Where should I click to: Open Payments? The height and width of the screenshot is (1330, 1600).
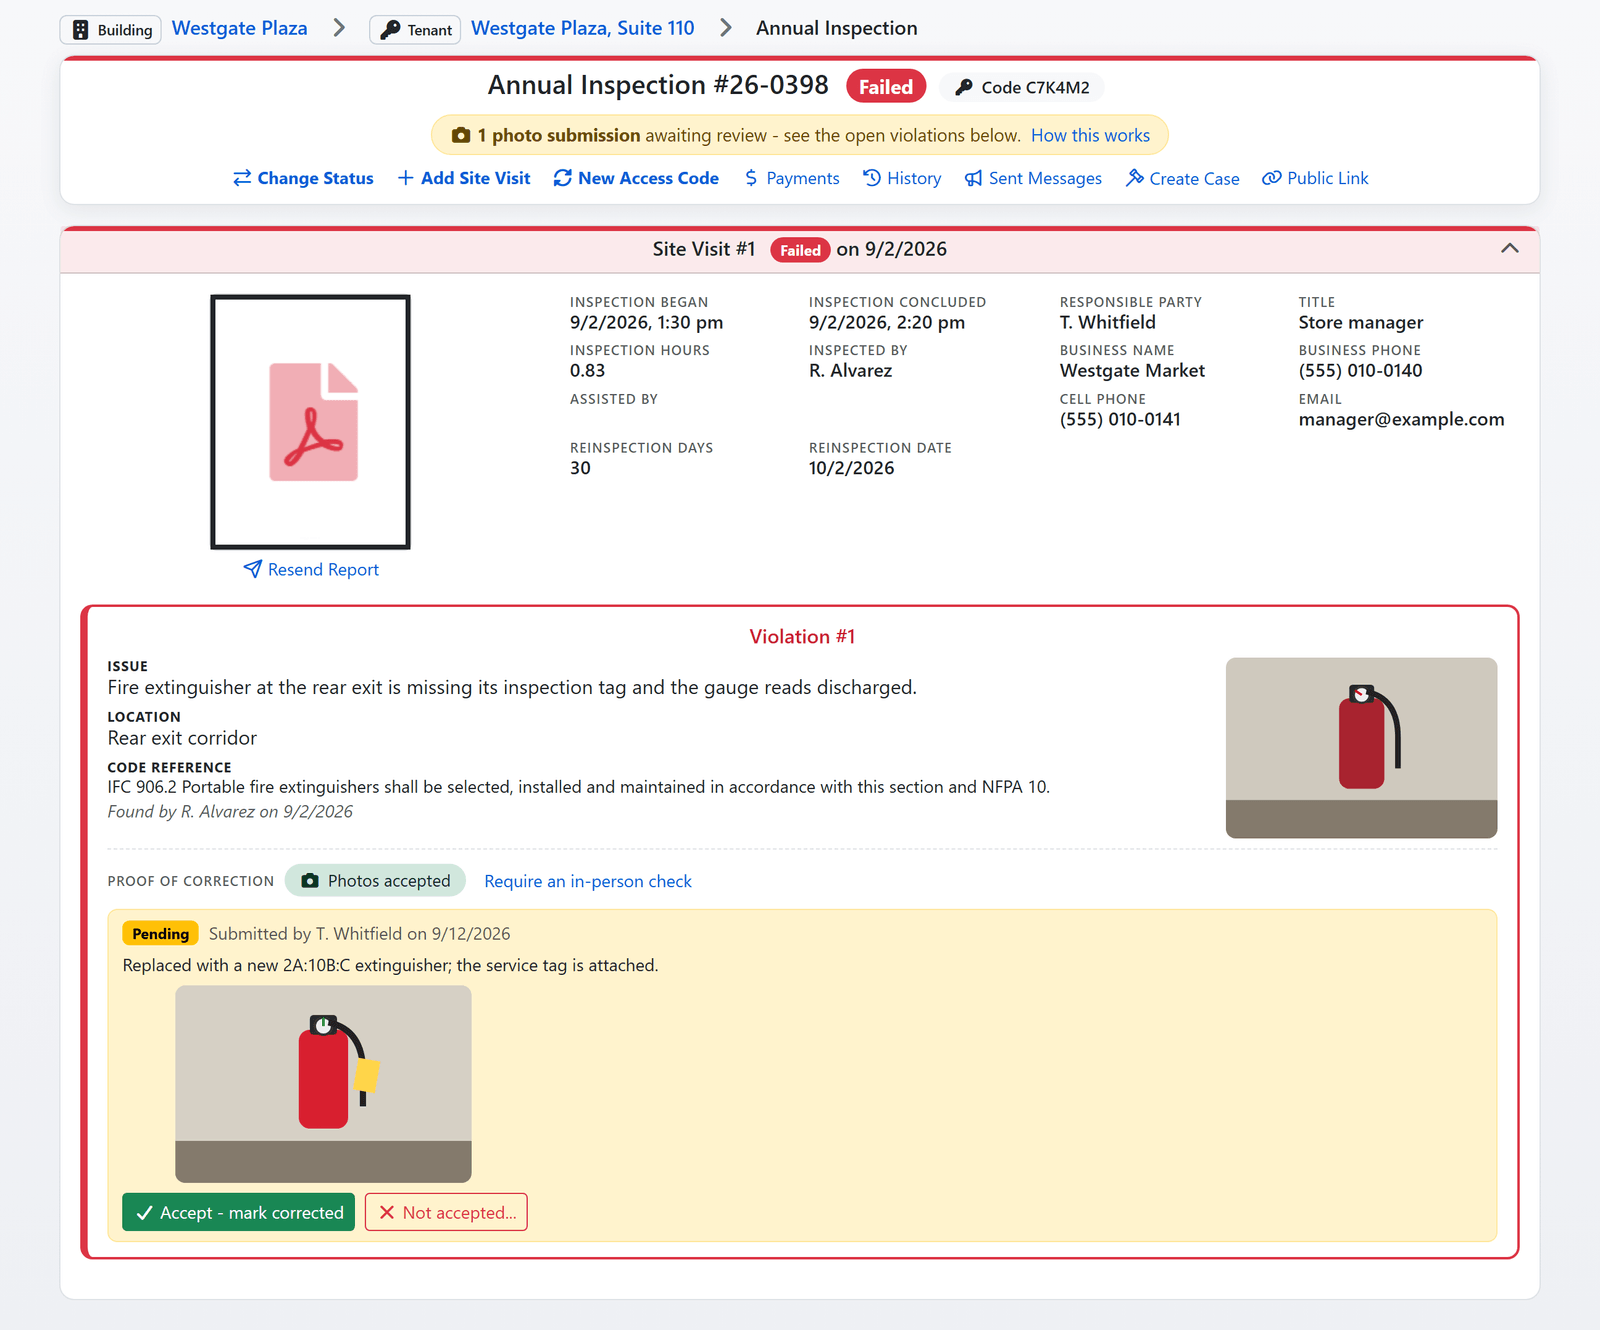pos(792,178)
